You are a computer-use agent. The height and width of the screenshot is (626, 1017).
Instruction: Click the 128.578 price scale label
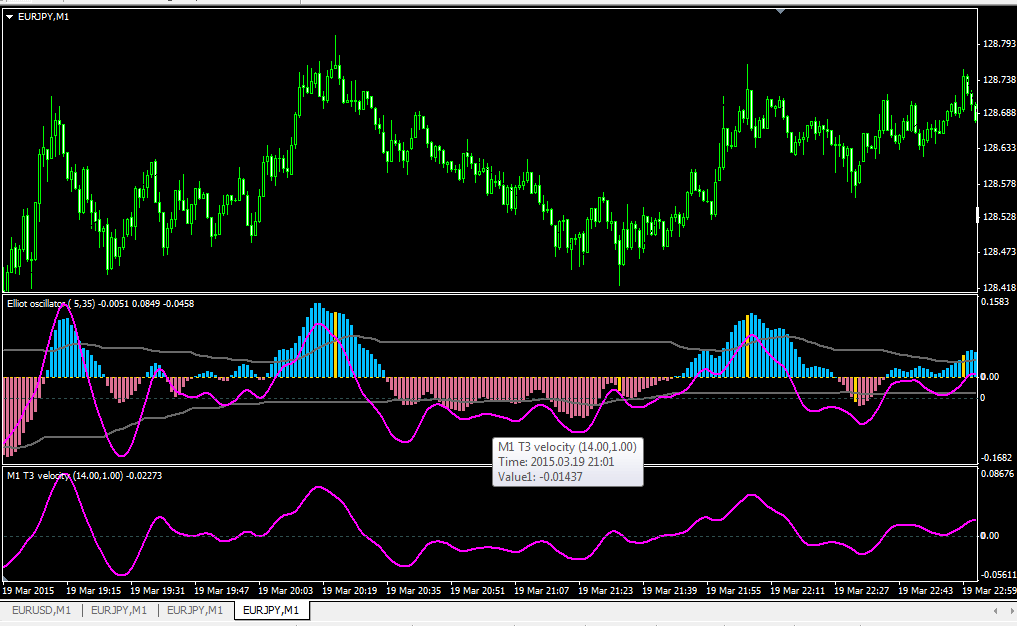999,184
